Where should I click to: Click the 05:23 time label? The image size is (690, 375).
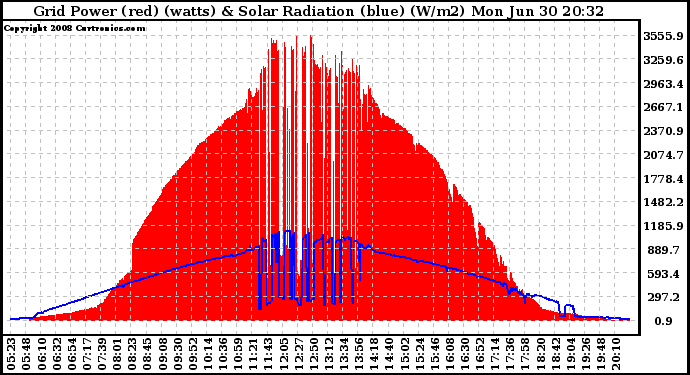(11, 354)
